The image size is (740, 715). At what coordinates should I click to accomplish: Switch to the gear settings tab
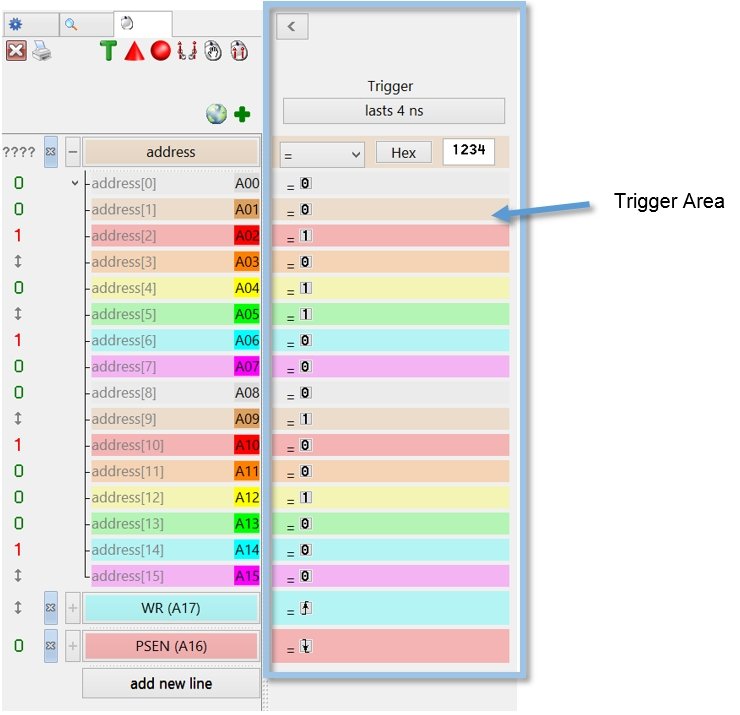click(x=15, y=23)
